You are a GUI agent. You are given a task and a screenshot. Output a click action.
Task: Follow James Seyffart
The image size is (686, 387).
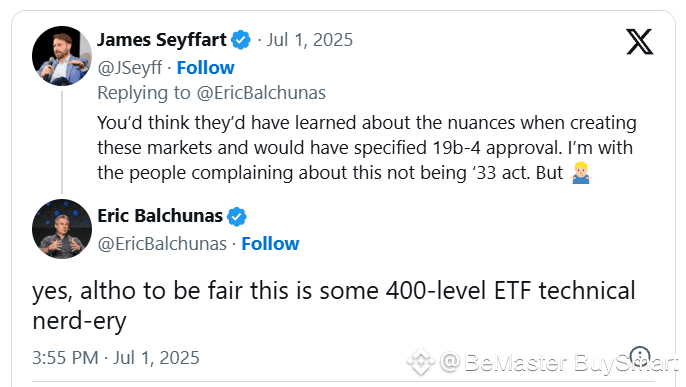coord(205,68)
